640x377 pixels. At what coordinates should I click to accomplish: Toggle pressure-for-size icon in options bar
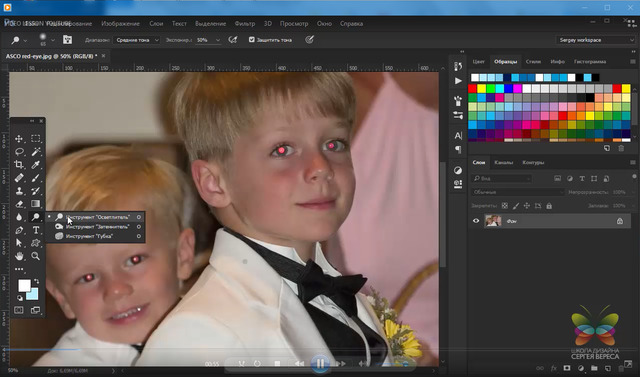coord(309,40)
